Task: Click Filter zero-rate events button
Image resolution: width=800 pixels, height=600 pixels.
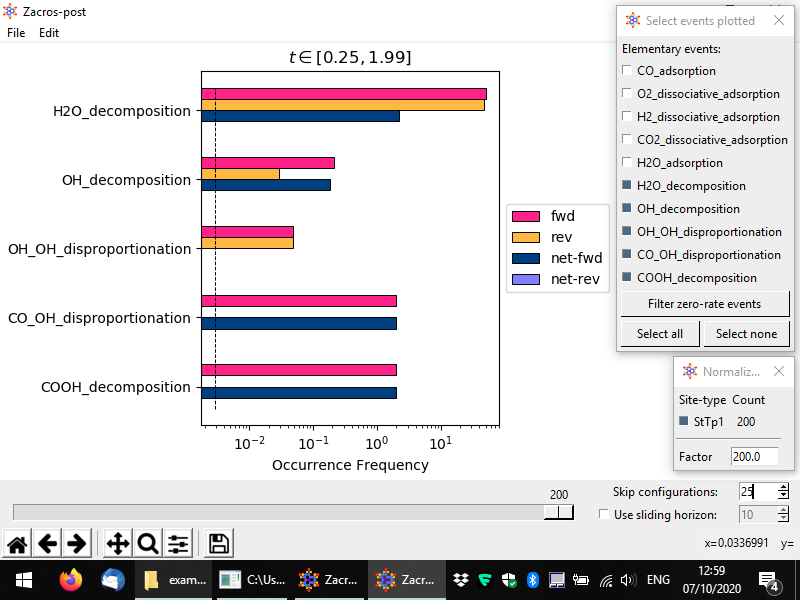Action: pyautogui.click(x=705, y=304)
